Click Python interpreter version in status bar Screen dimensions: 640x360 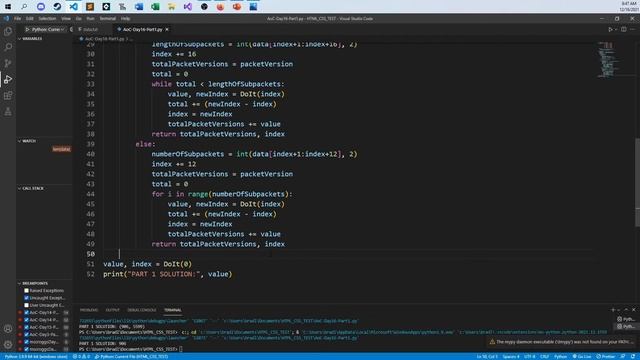[x=36, y=356]
